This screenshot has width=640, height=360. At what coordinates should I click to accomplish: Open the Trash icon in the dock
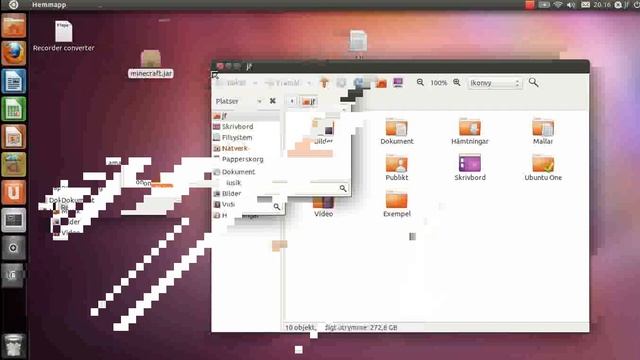coord(14,345)
